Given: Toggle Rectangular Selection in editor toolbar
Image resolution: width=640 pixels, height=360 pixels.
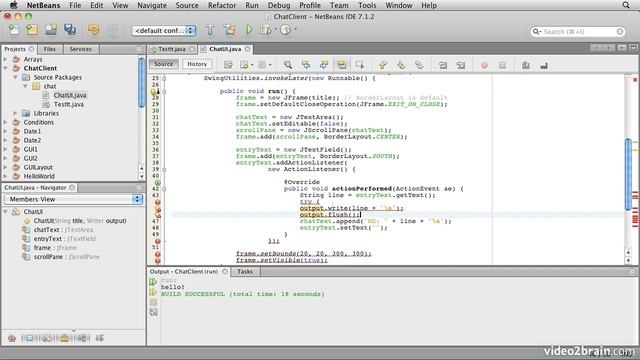Looking at the screenshot, I should click(360, 64).
